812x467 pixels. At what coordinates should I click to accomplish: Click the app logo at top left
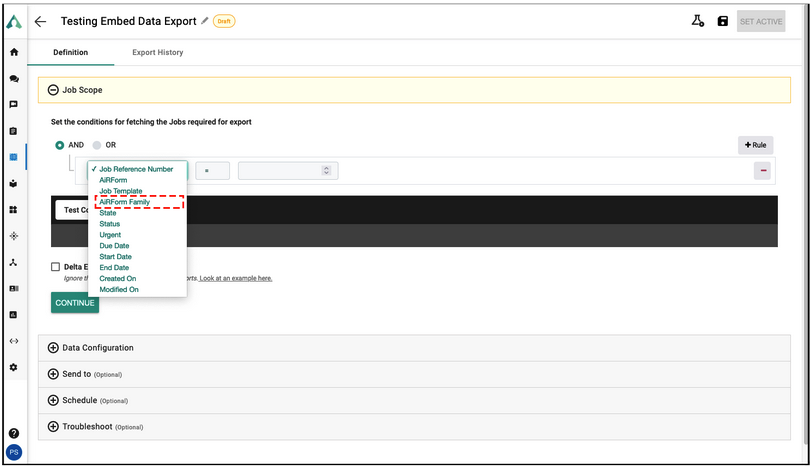[x=14, y=22]
